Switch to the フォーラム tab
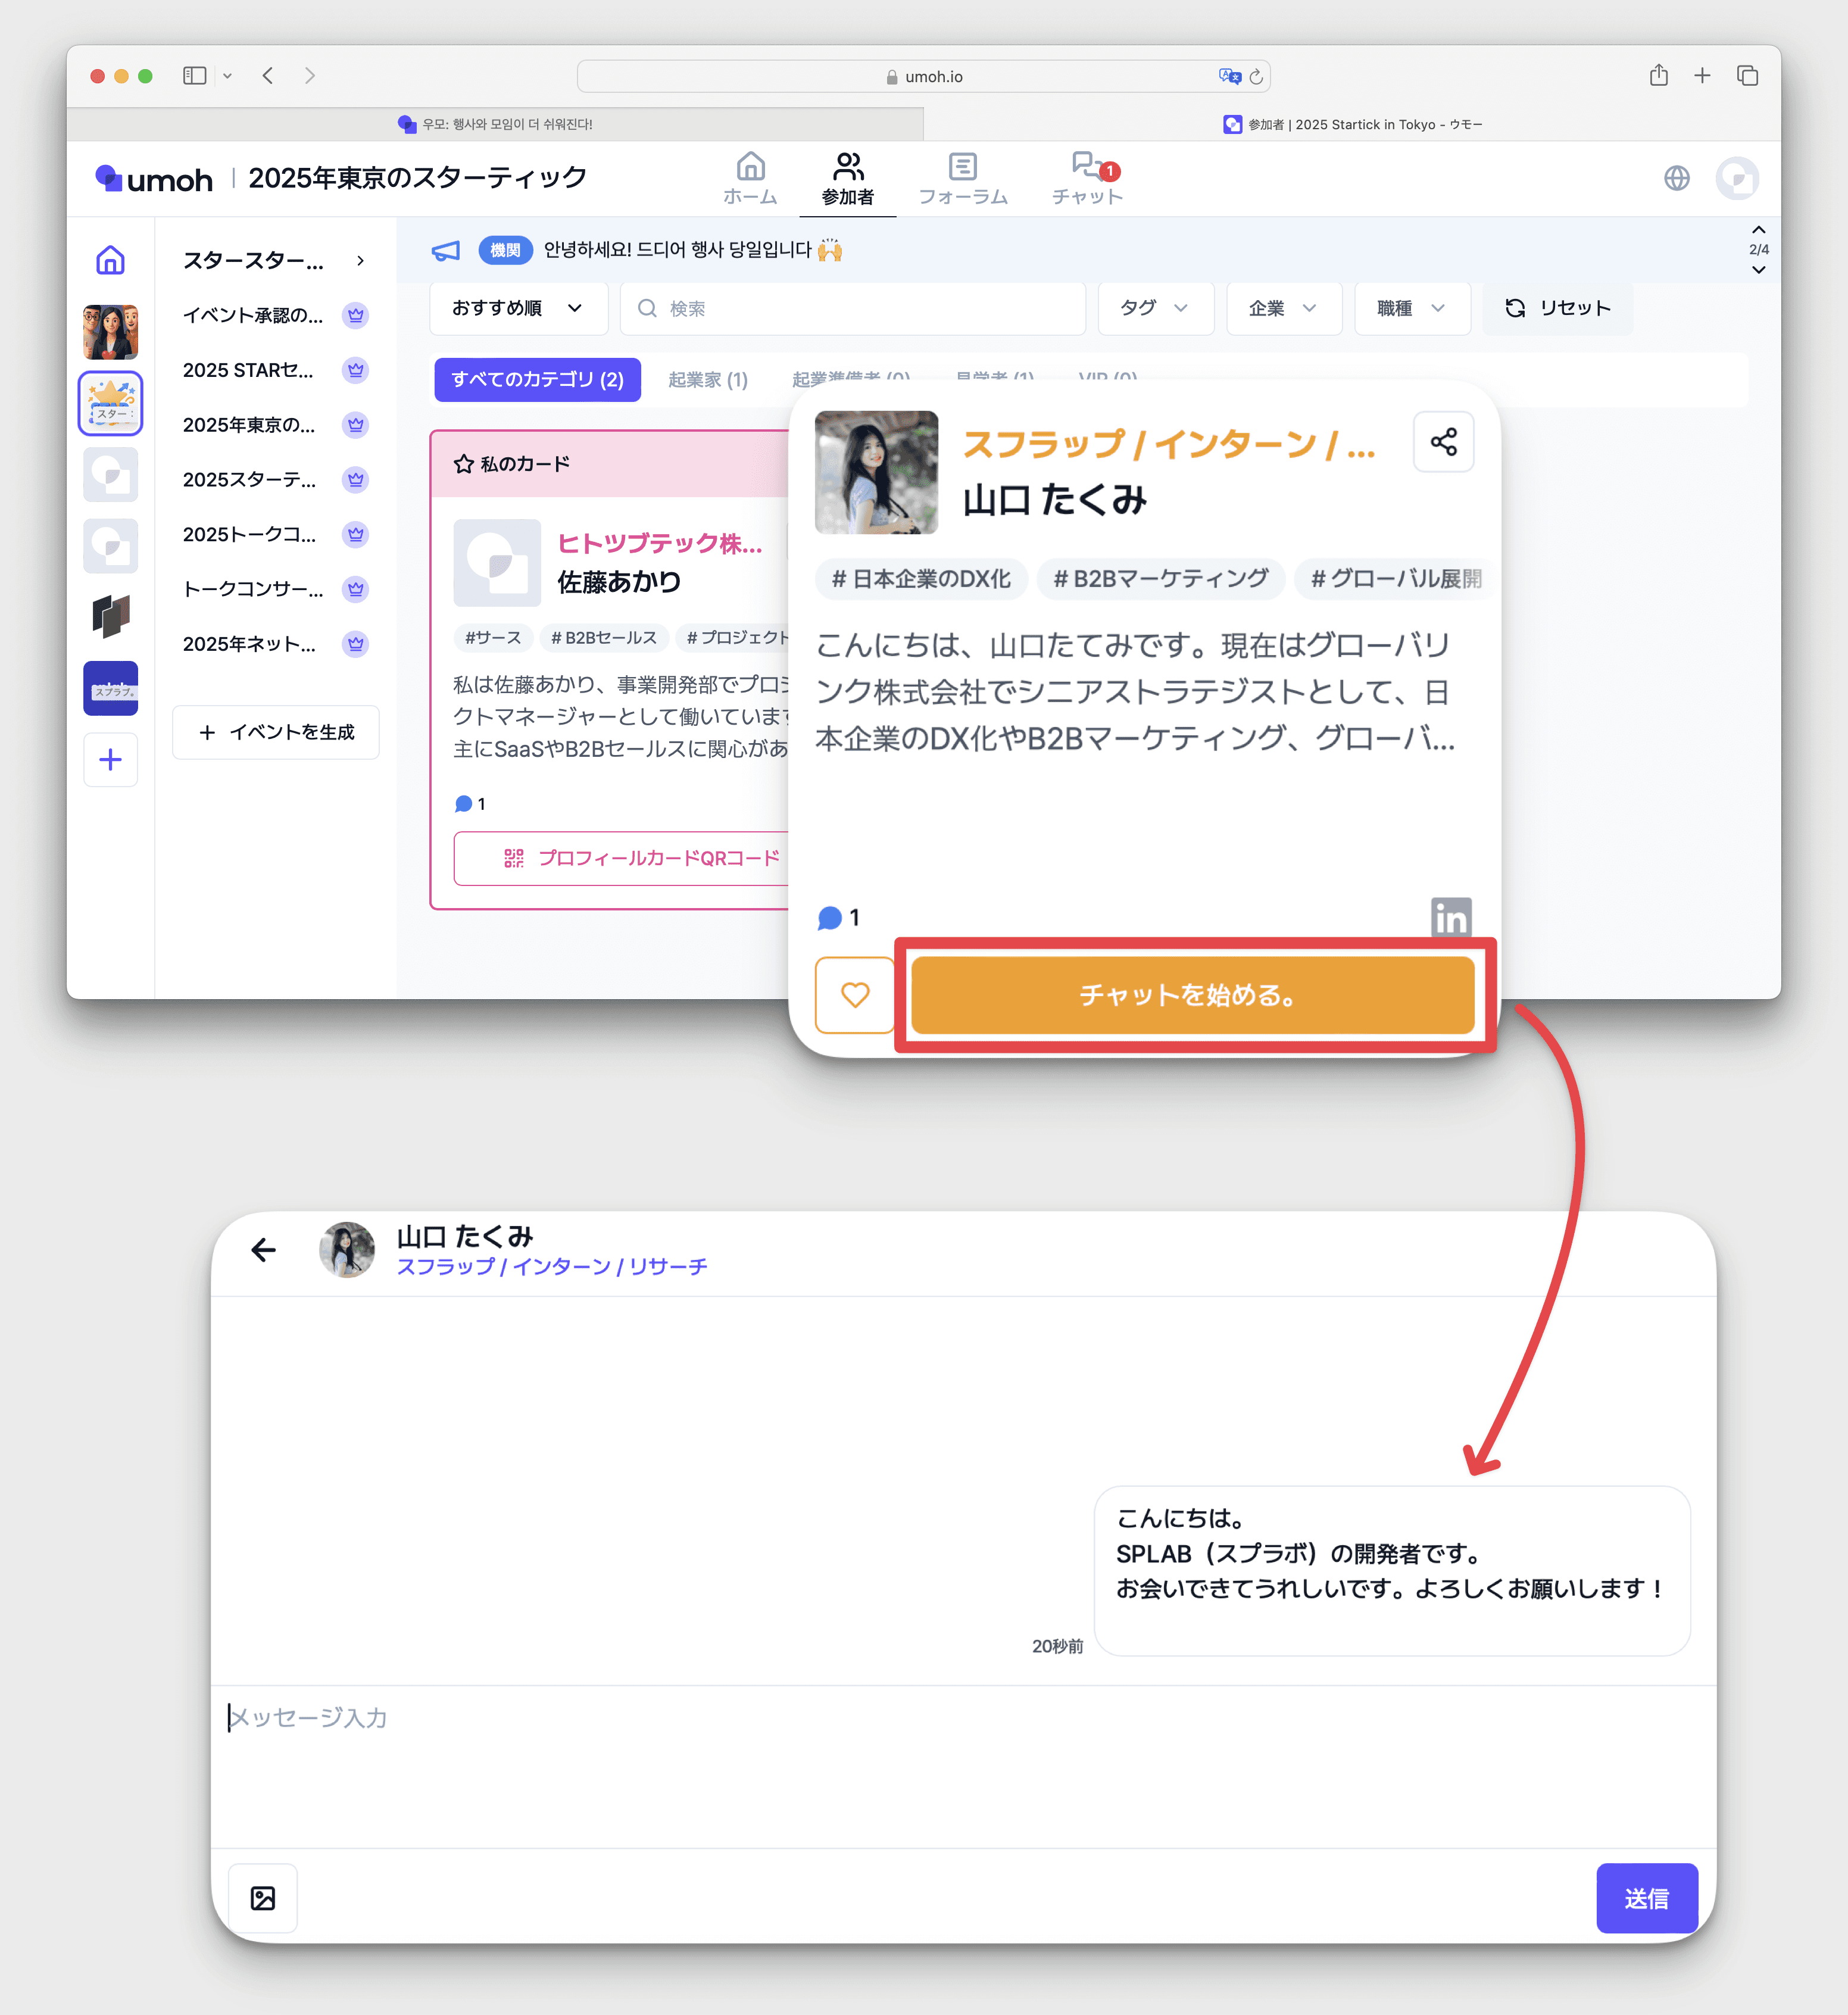The height and width of the screenshot is (2015, 1848). point(962,179)
